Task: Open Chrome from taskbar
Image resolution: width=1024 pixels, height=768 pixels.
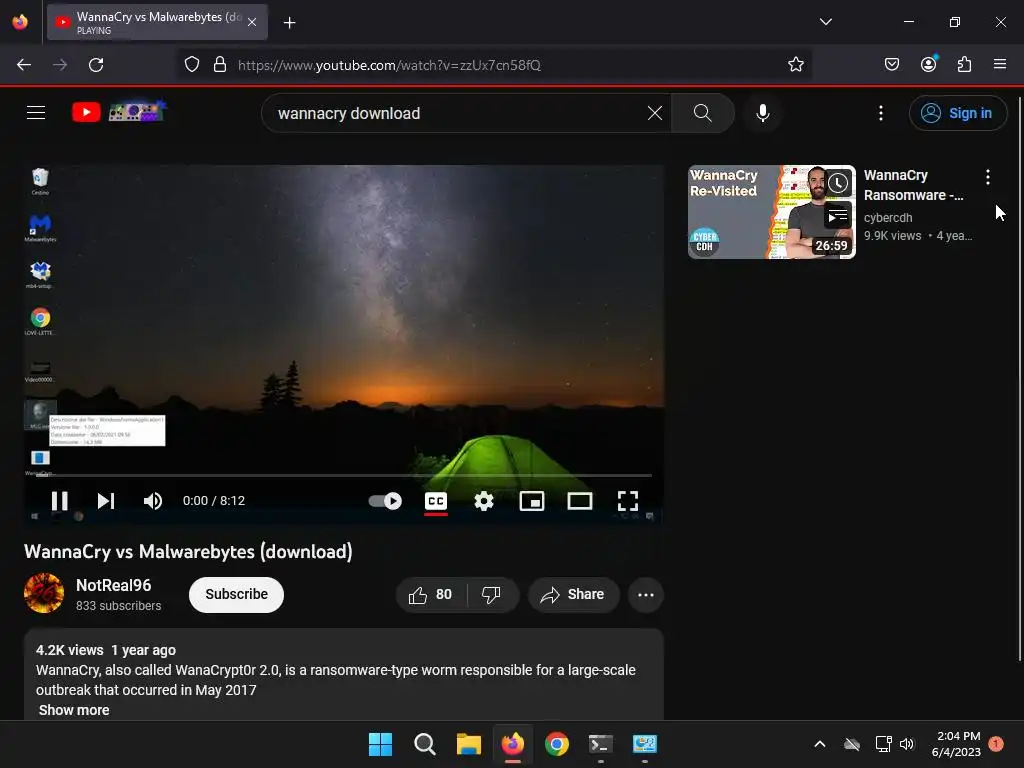Action: click(x=556, y=744)
